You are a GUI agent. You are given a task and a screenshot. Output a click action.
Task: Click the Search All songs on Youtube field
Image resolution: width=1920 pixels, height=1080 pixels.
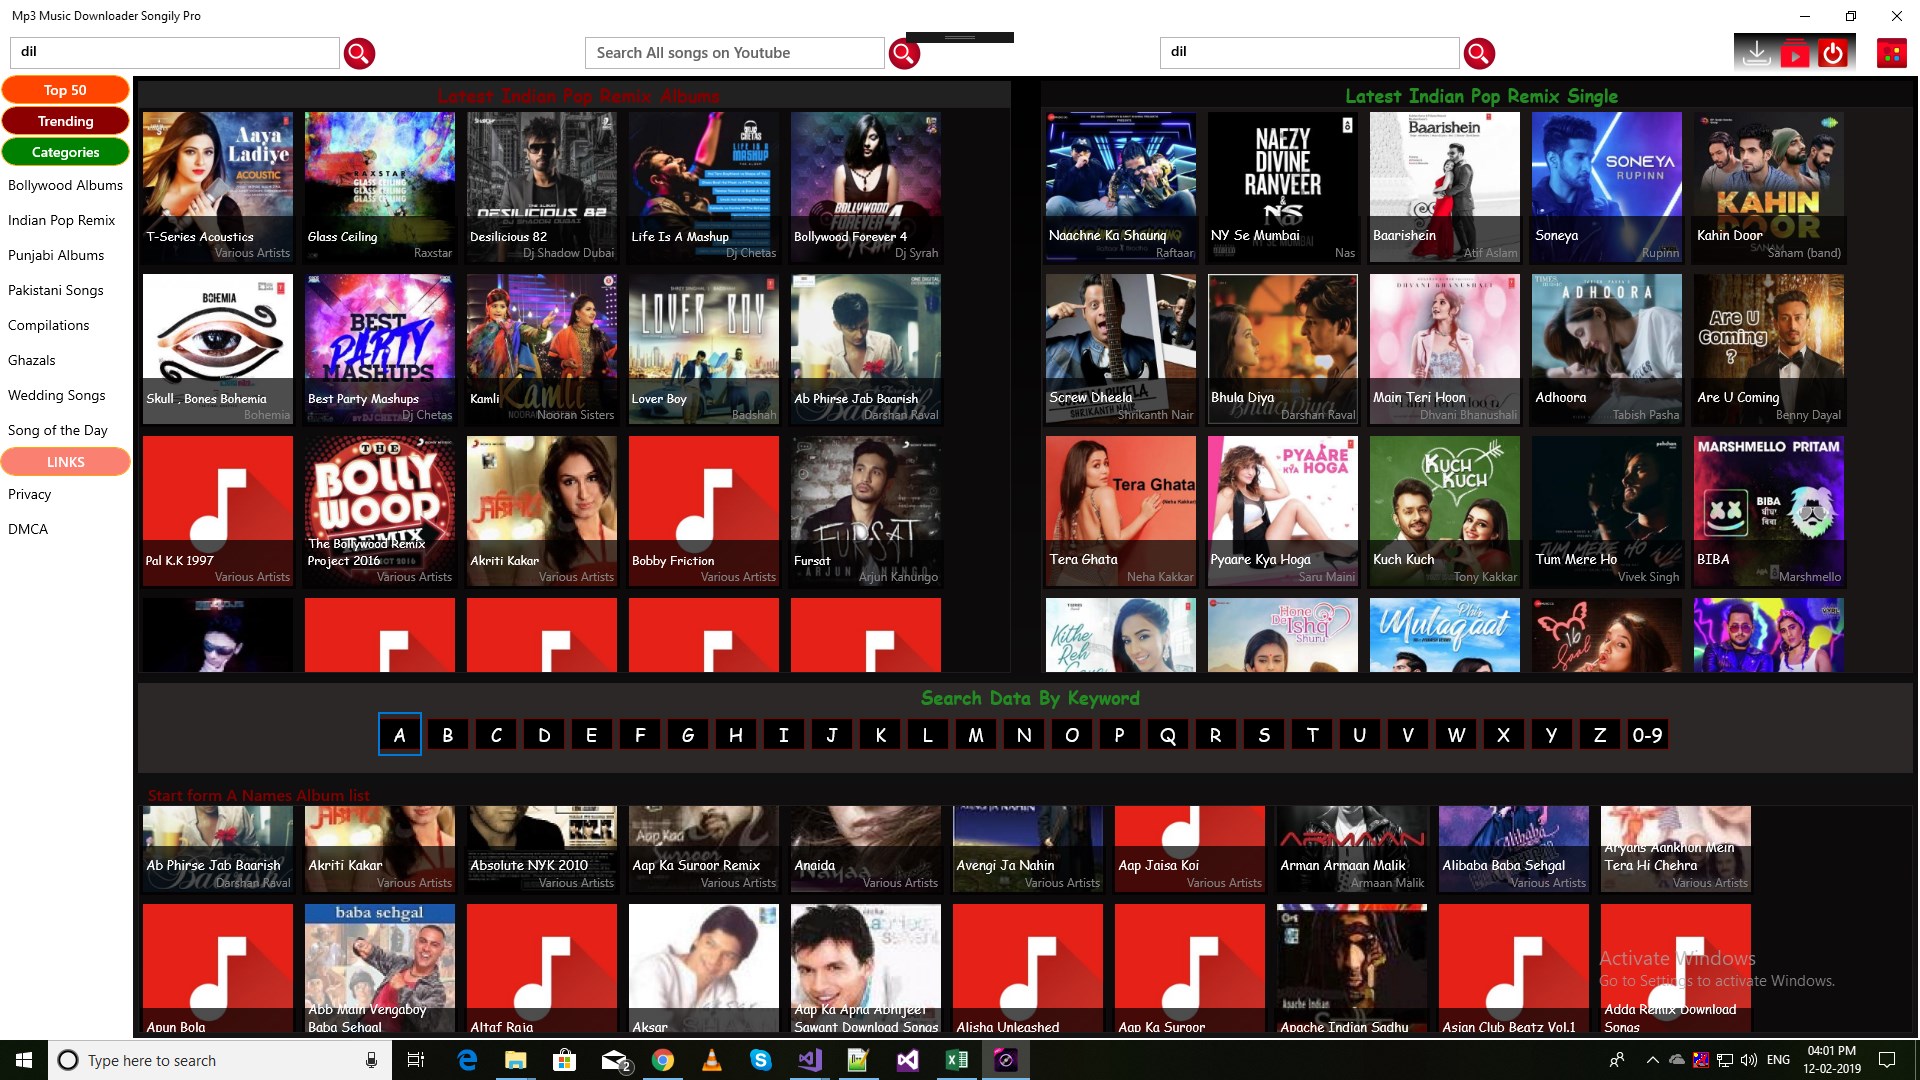click(734, 53)
